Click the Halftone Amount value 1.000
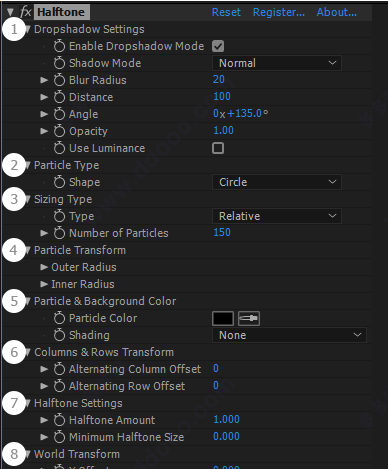 tap(226, 419)
